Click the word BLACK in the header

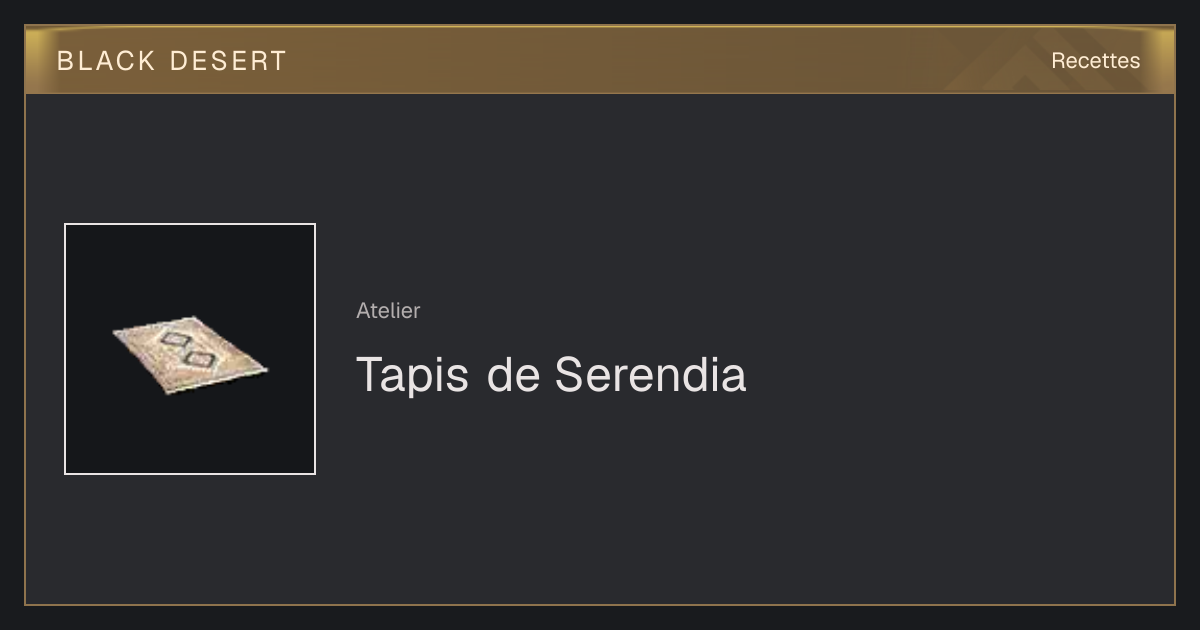[106, 61]
